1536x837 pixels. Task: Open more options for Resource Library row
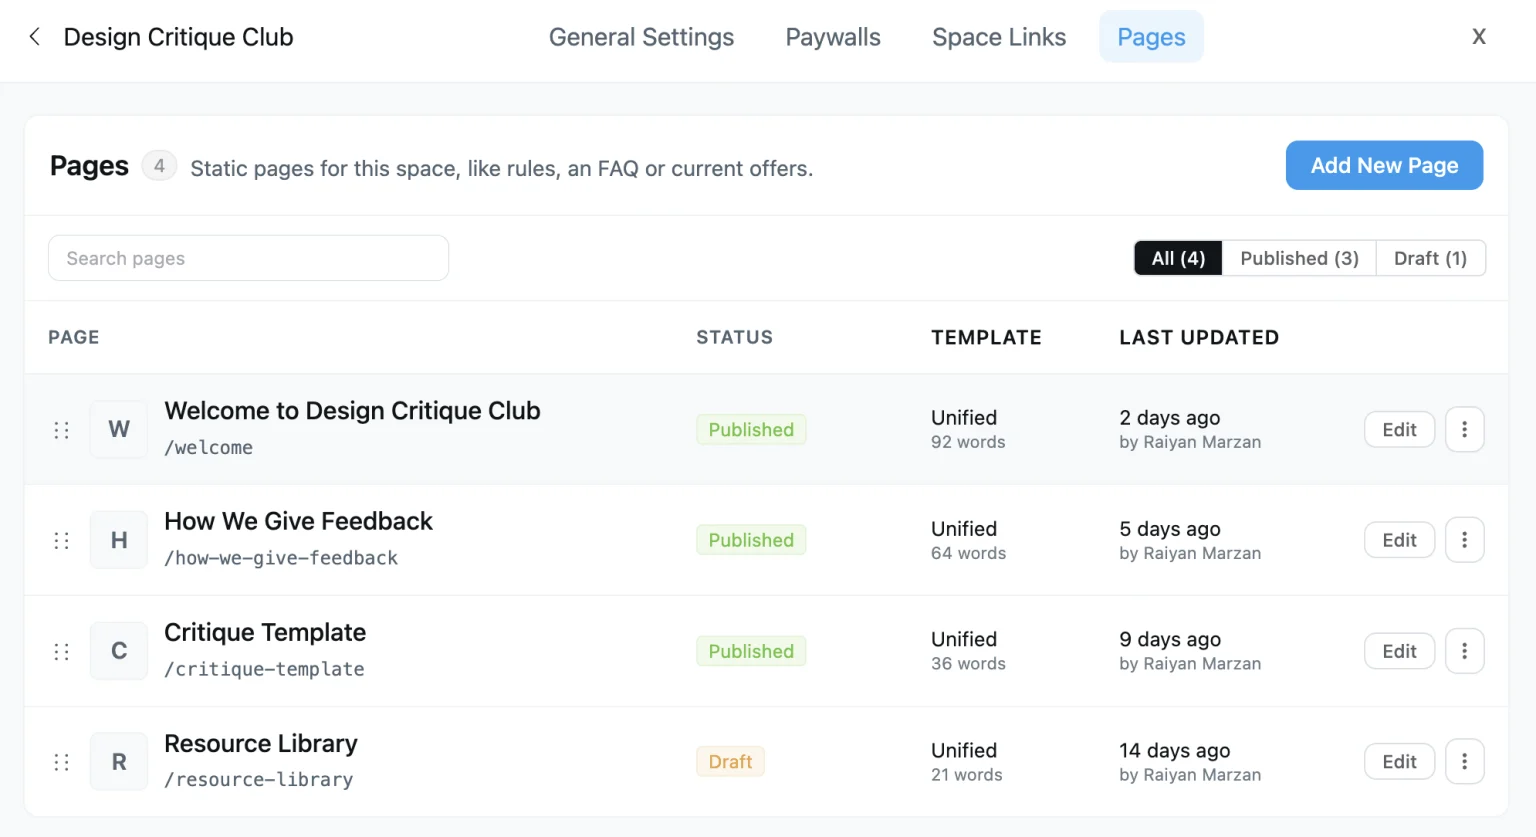(1464, 762)
